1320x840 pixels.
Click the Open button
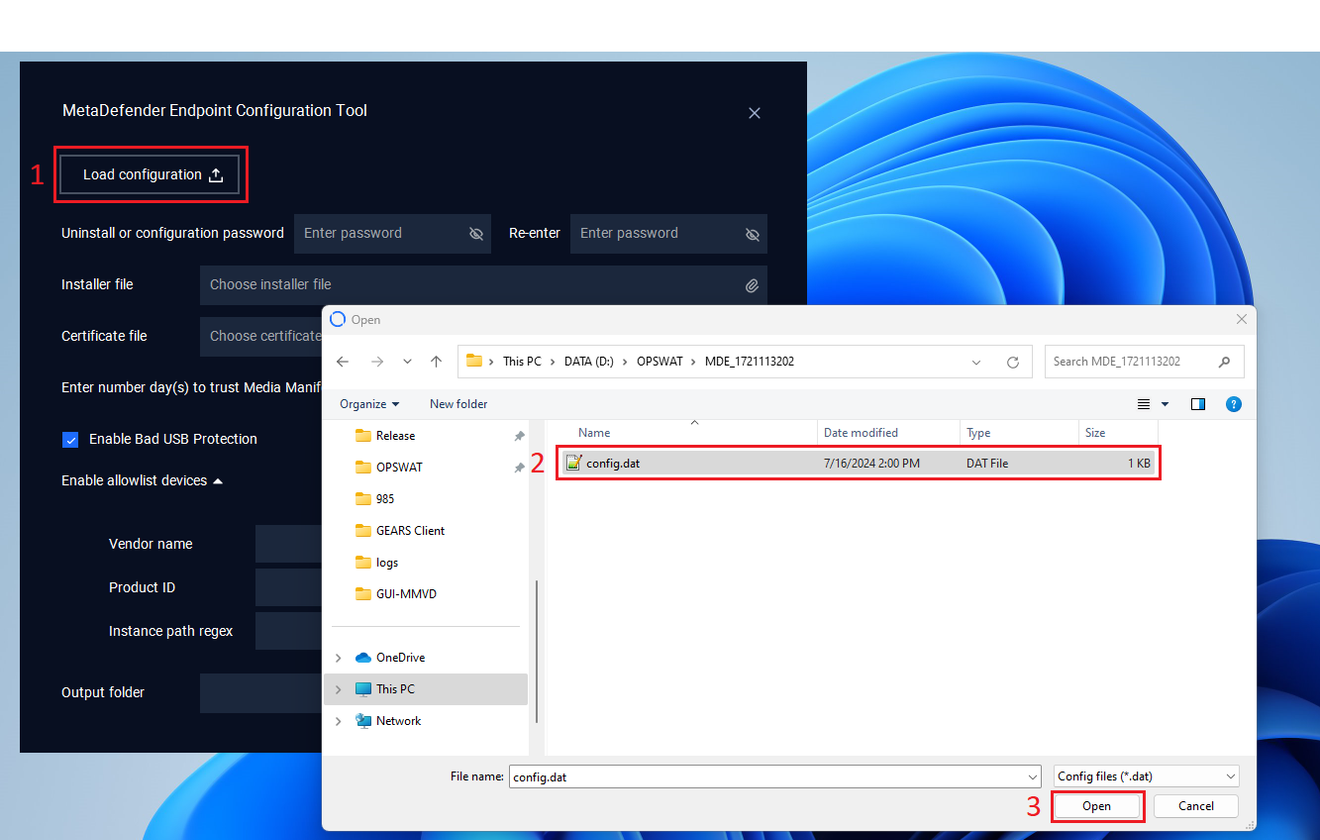click(1097, 806)
